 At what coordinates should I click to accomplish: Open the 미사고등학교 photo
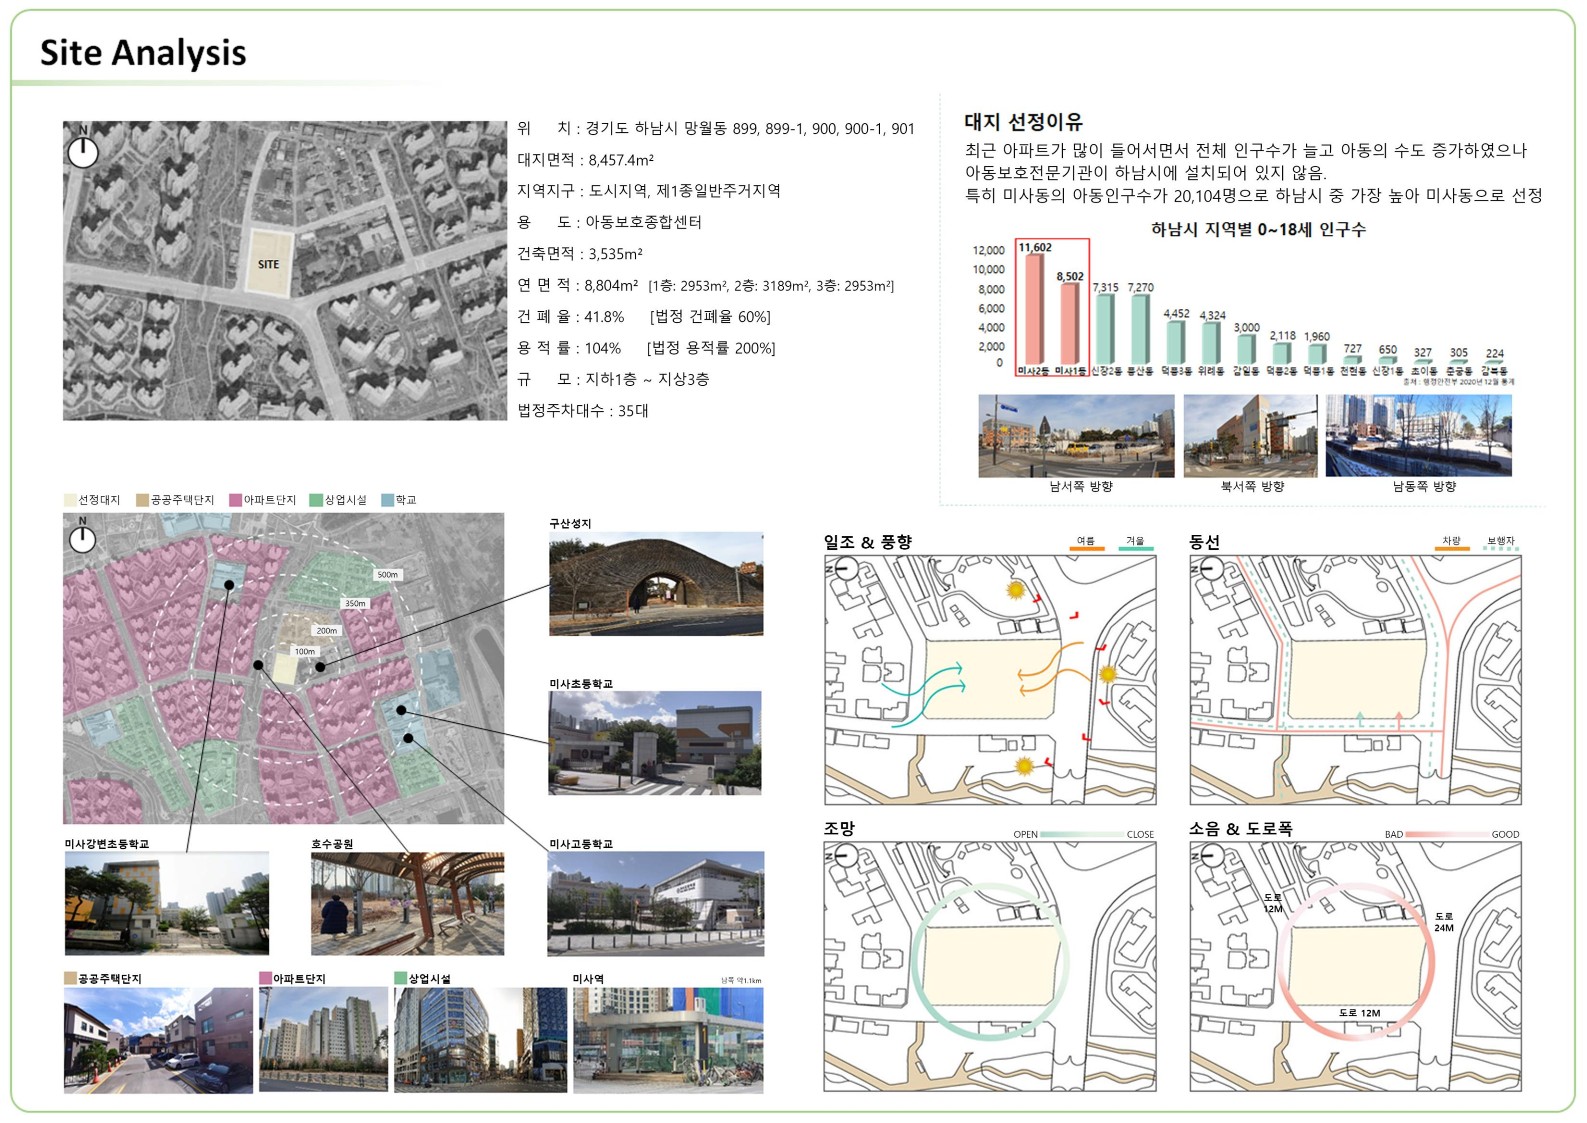tap(656, 904)
